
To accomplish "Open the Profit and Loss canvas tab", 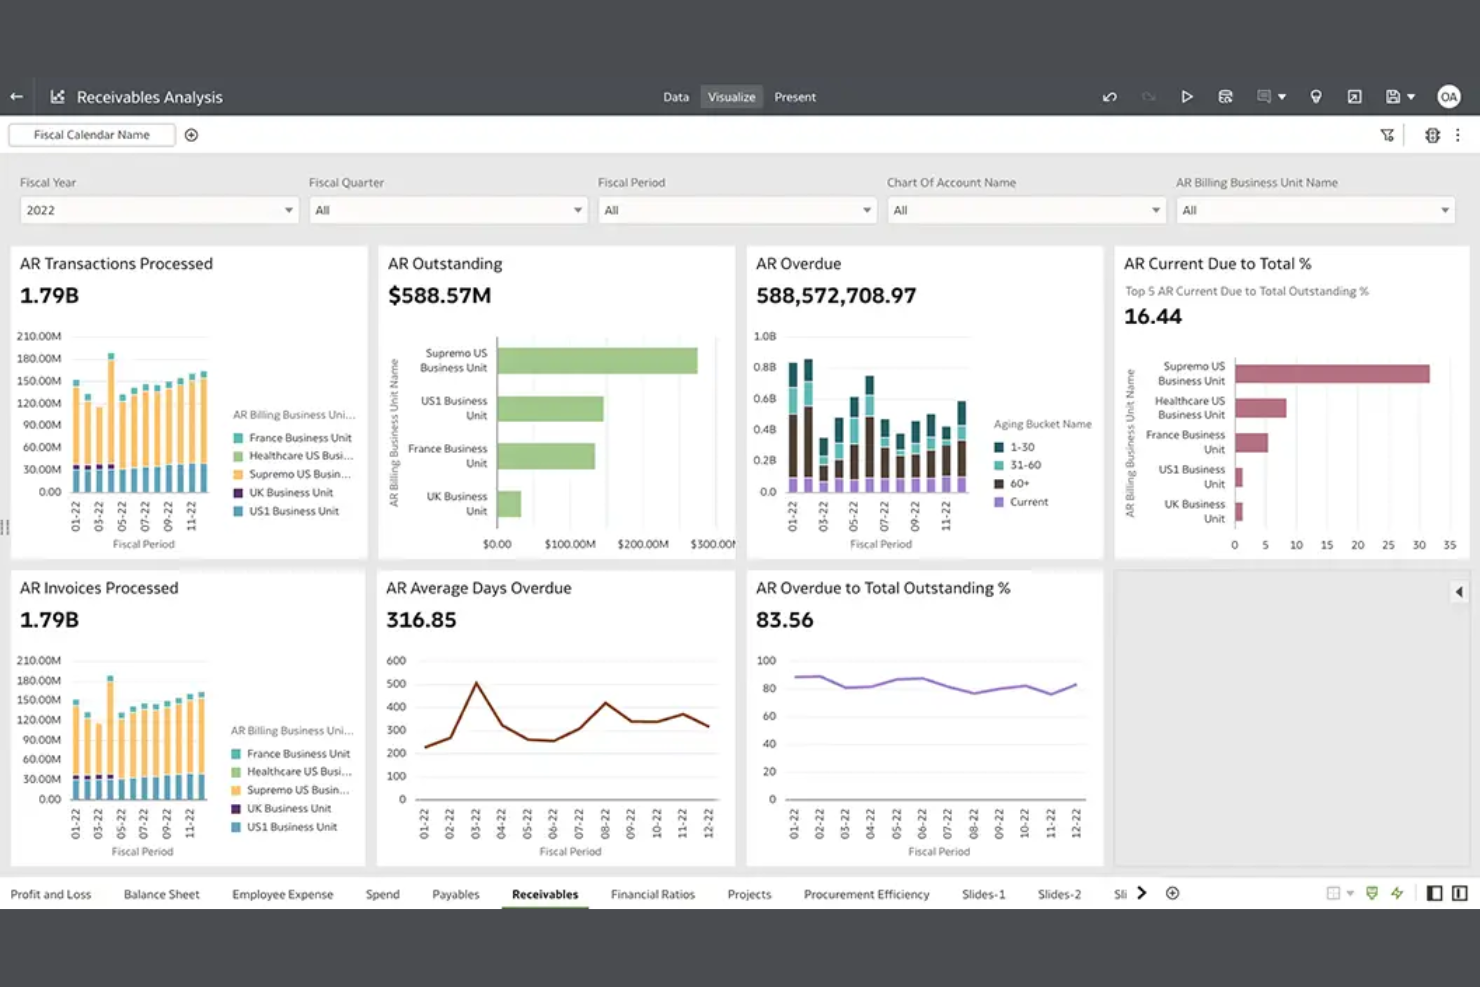I will (x=51, y=894).
